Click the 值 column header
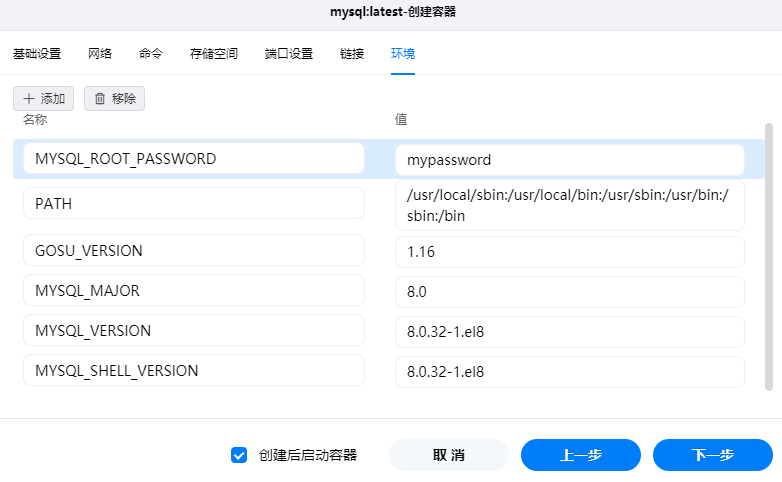This screenshot has width=782, height=482. pos(401,119)
